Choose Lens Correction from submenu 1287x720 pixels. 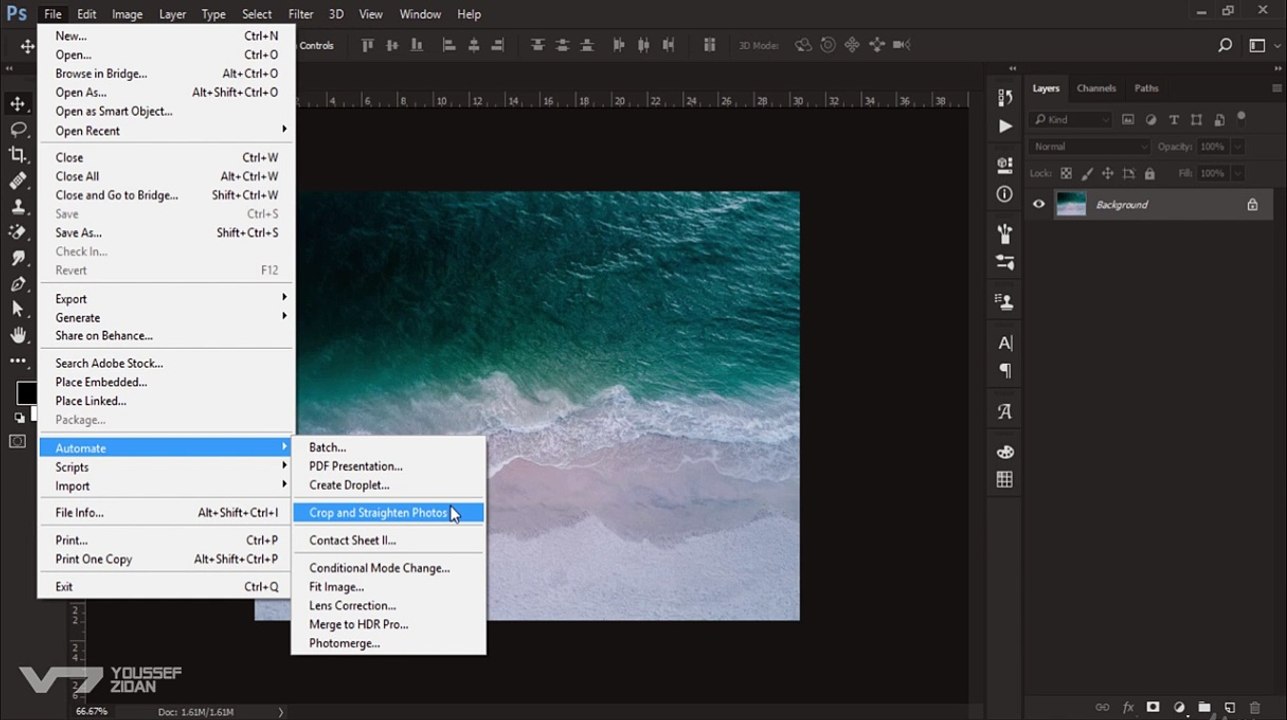coord(388,605)
